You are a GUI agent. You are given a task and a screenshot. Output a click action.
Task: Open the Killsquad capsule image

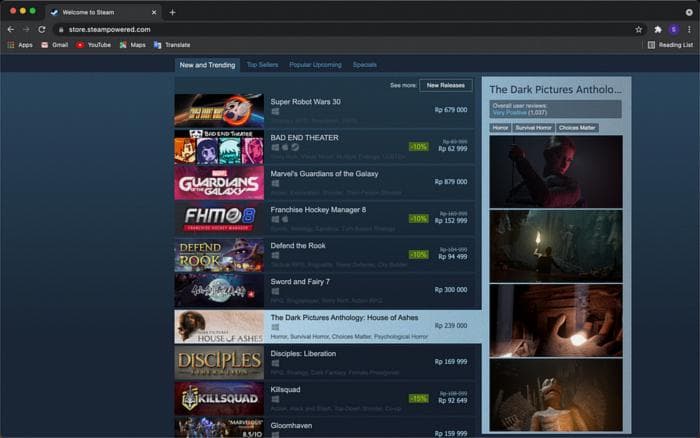coord(219,398)
